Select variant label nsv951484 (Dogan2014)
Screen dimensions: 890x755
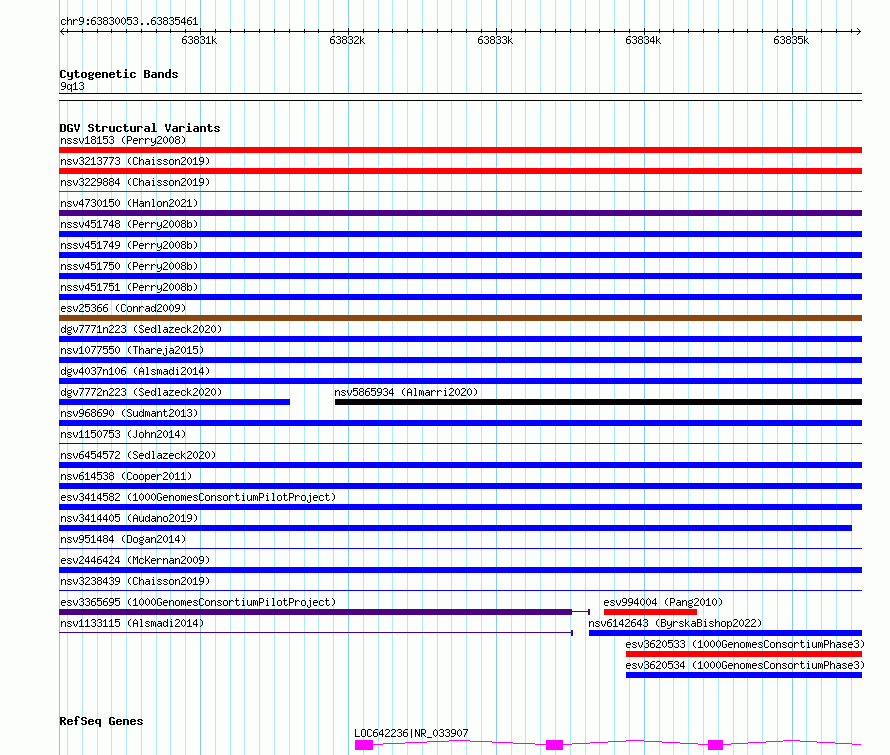(123, 539)
